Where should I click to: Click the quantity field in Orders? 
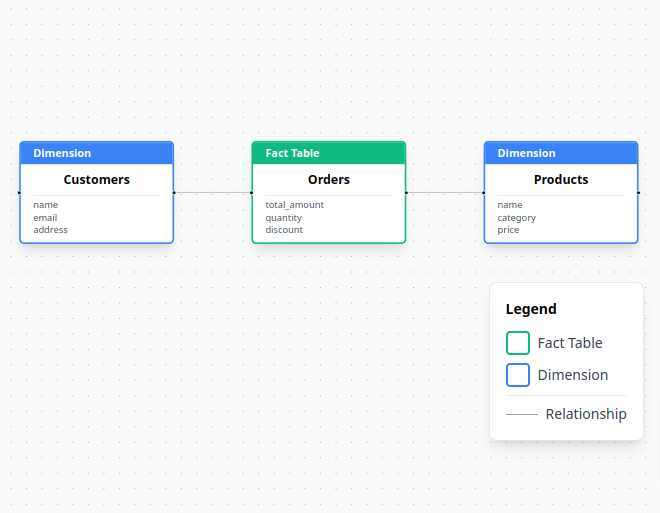pos(283,218)
